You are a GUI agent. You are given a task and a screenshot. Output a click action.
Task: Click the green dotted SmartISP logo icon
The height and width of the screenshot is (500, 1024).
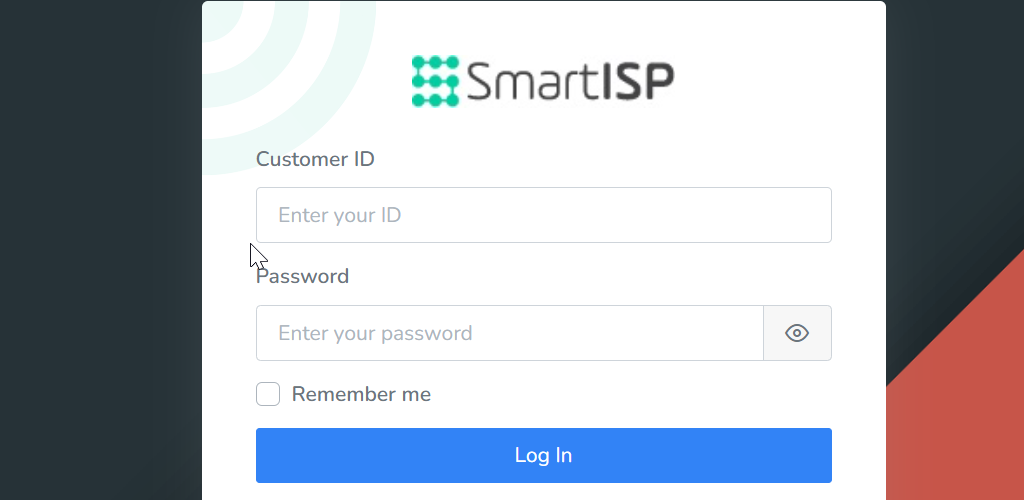click(436, 82)
